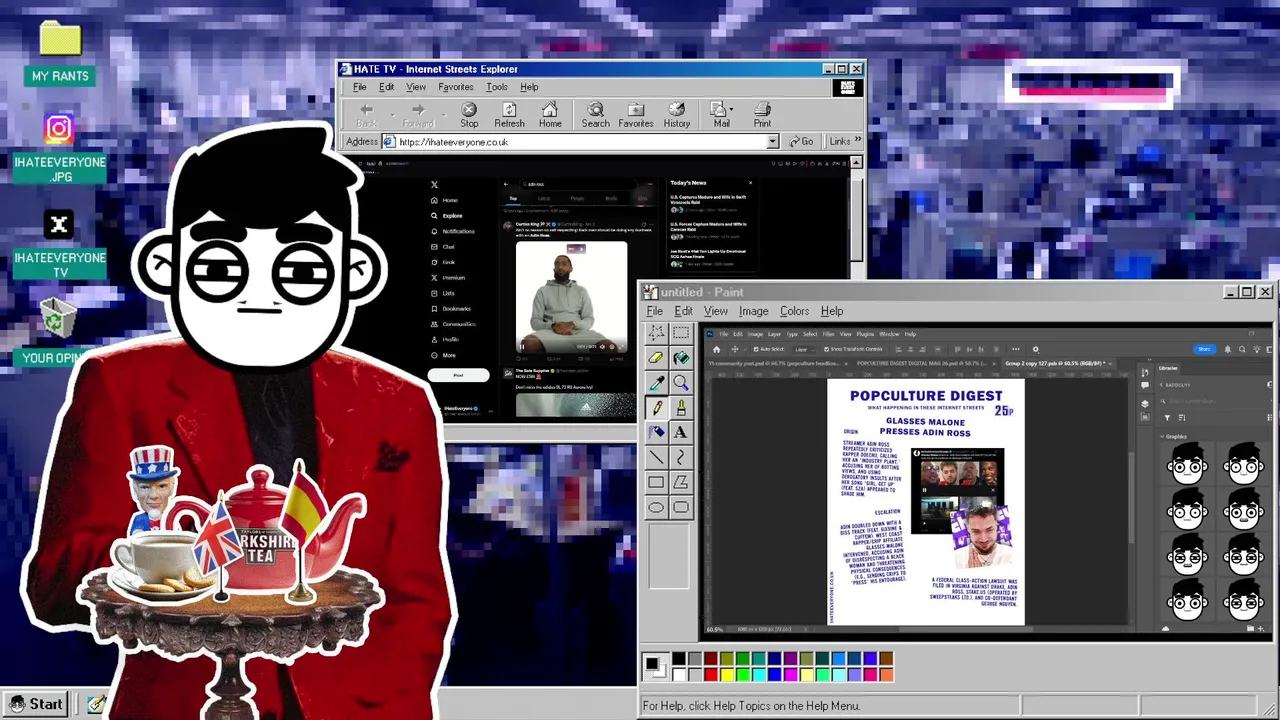
Task: Toggle Show Transform Controls checkbox
Action: [x=826, y=349]
